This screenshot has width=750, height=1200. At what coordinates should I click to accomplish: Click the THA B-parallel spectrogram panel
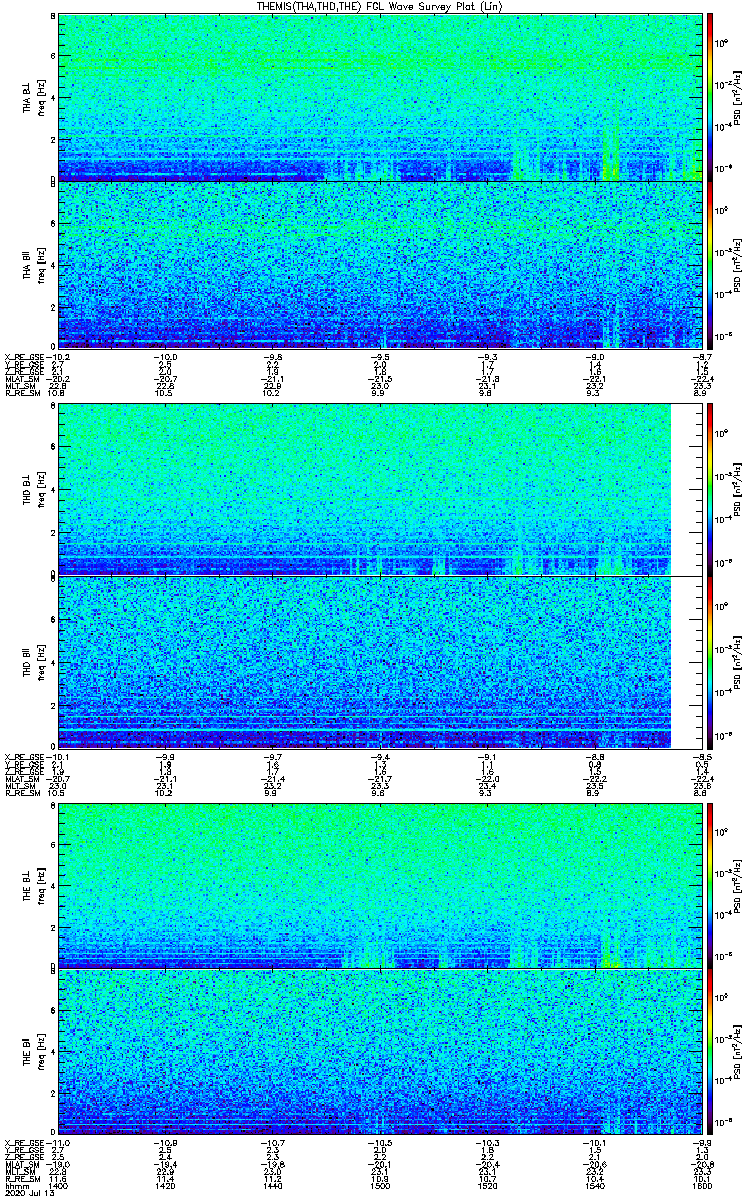pyautogui.click(x=382, y=263)
